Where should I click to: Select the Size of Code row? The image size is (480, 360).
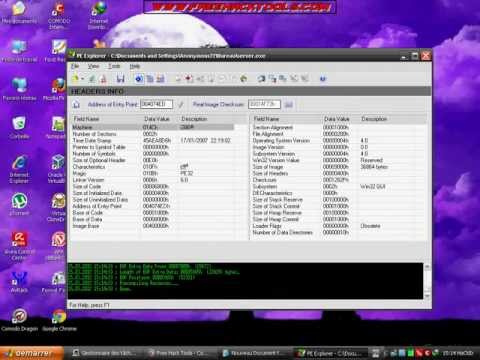tap(153, 186)
